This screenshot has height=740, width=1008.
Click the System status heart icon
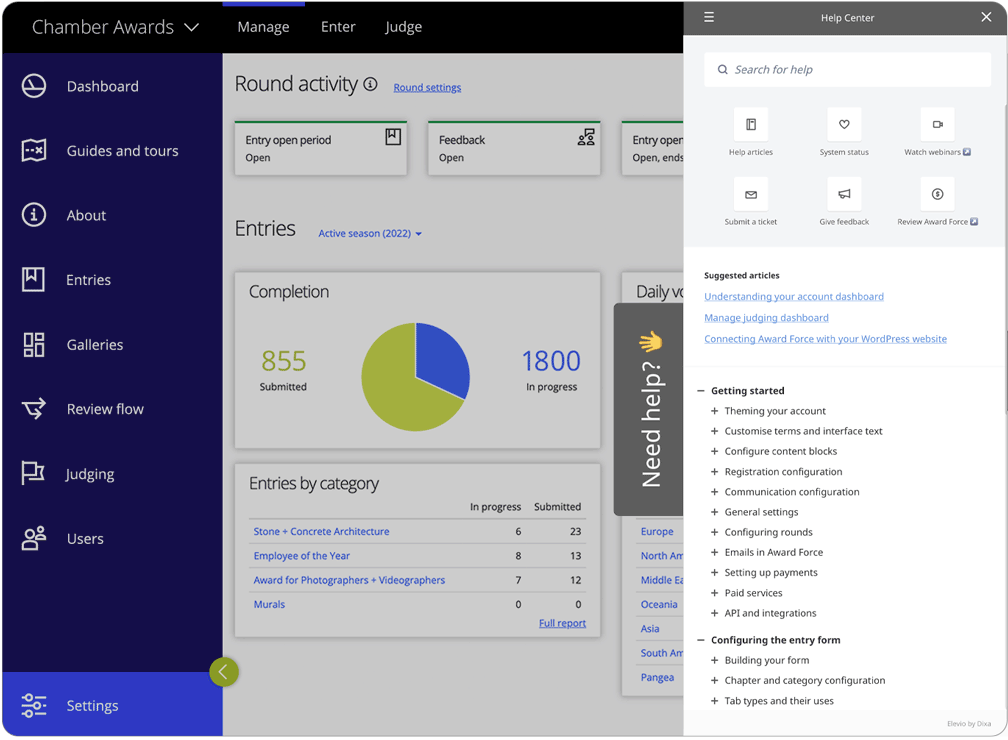pyautogui.click(x=844, y=125)
